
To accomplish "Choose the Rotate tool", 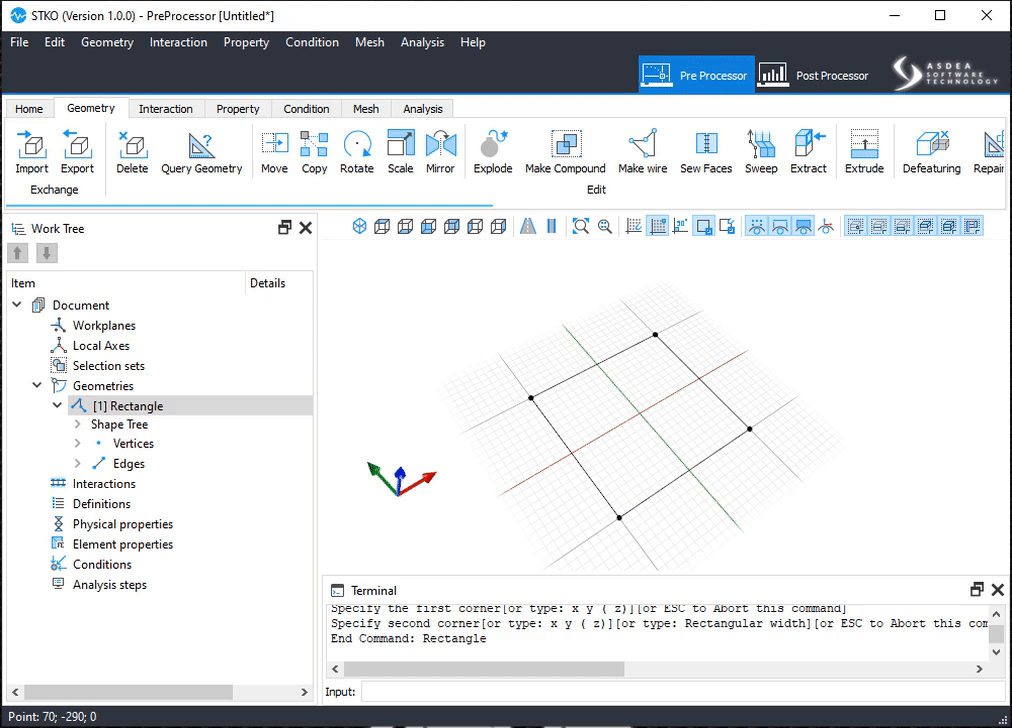I will point(357,152).
